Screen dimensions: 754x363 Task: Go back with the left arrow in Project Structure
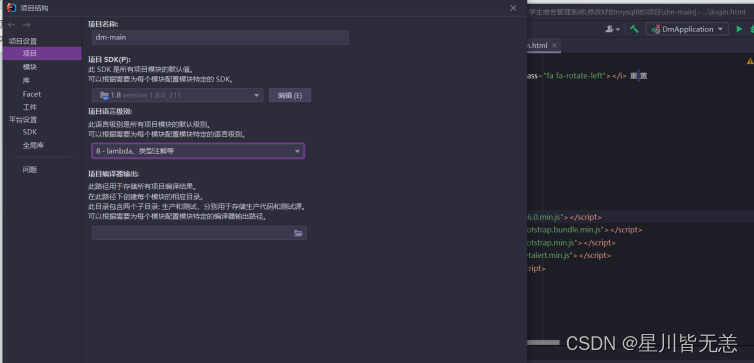(12, 25)
